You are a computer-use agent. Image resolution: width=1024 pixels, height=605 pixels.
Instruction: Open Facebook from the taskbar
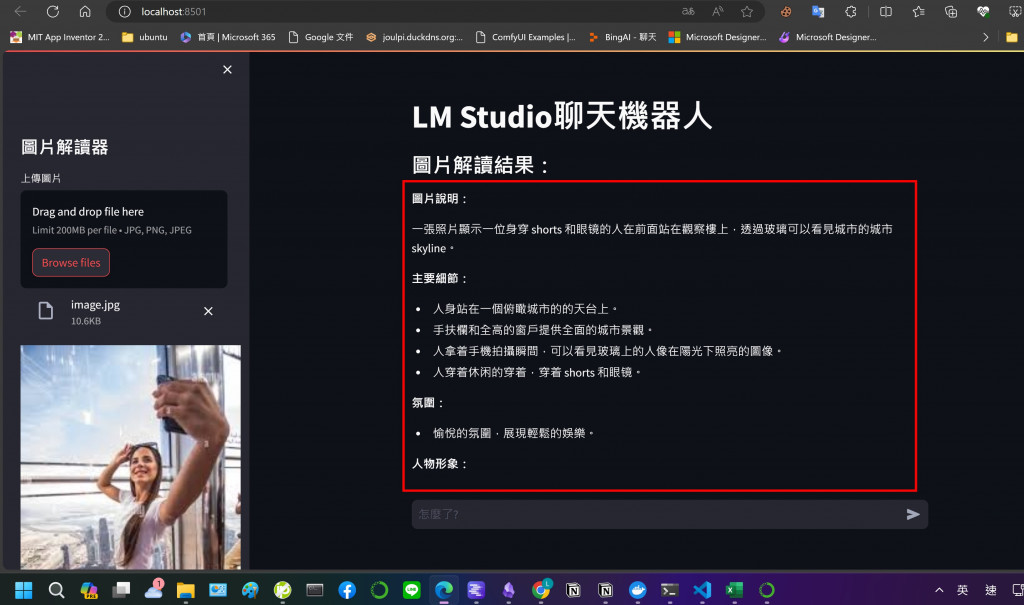point(347,590)
